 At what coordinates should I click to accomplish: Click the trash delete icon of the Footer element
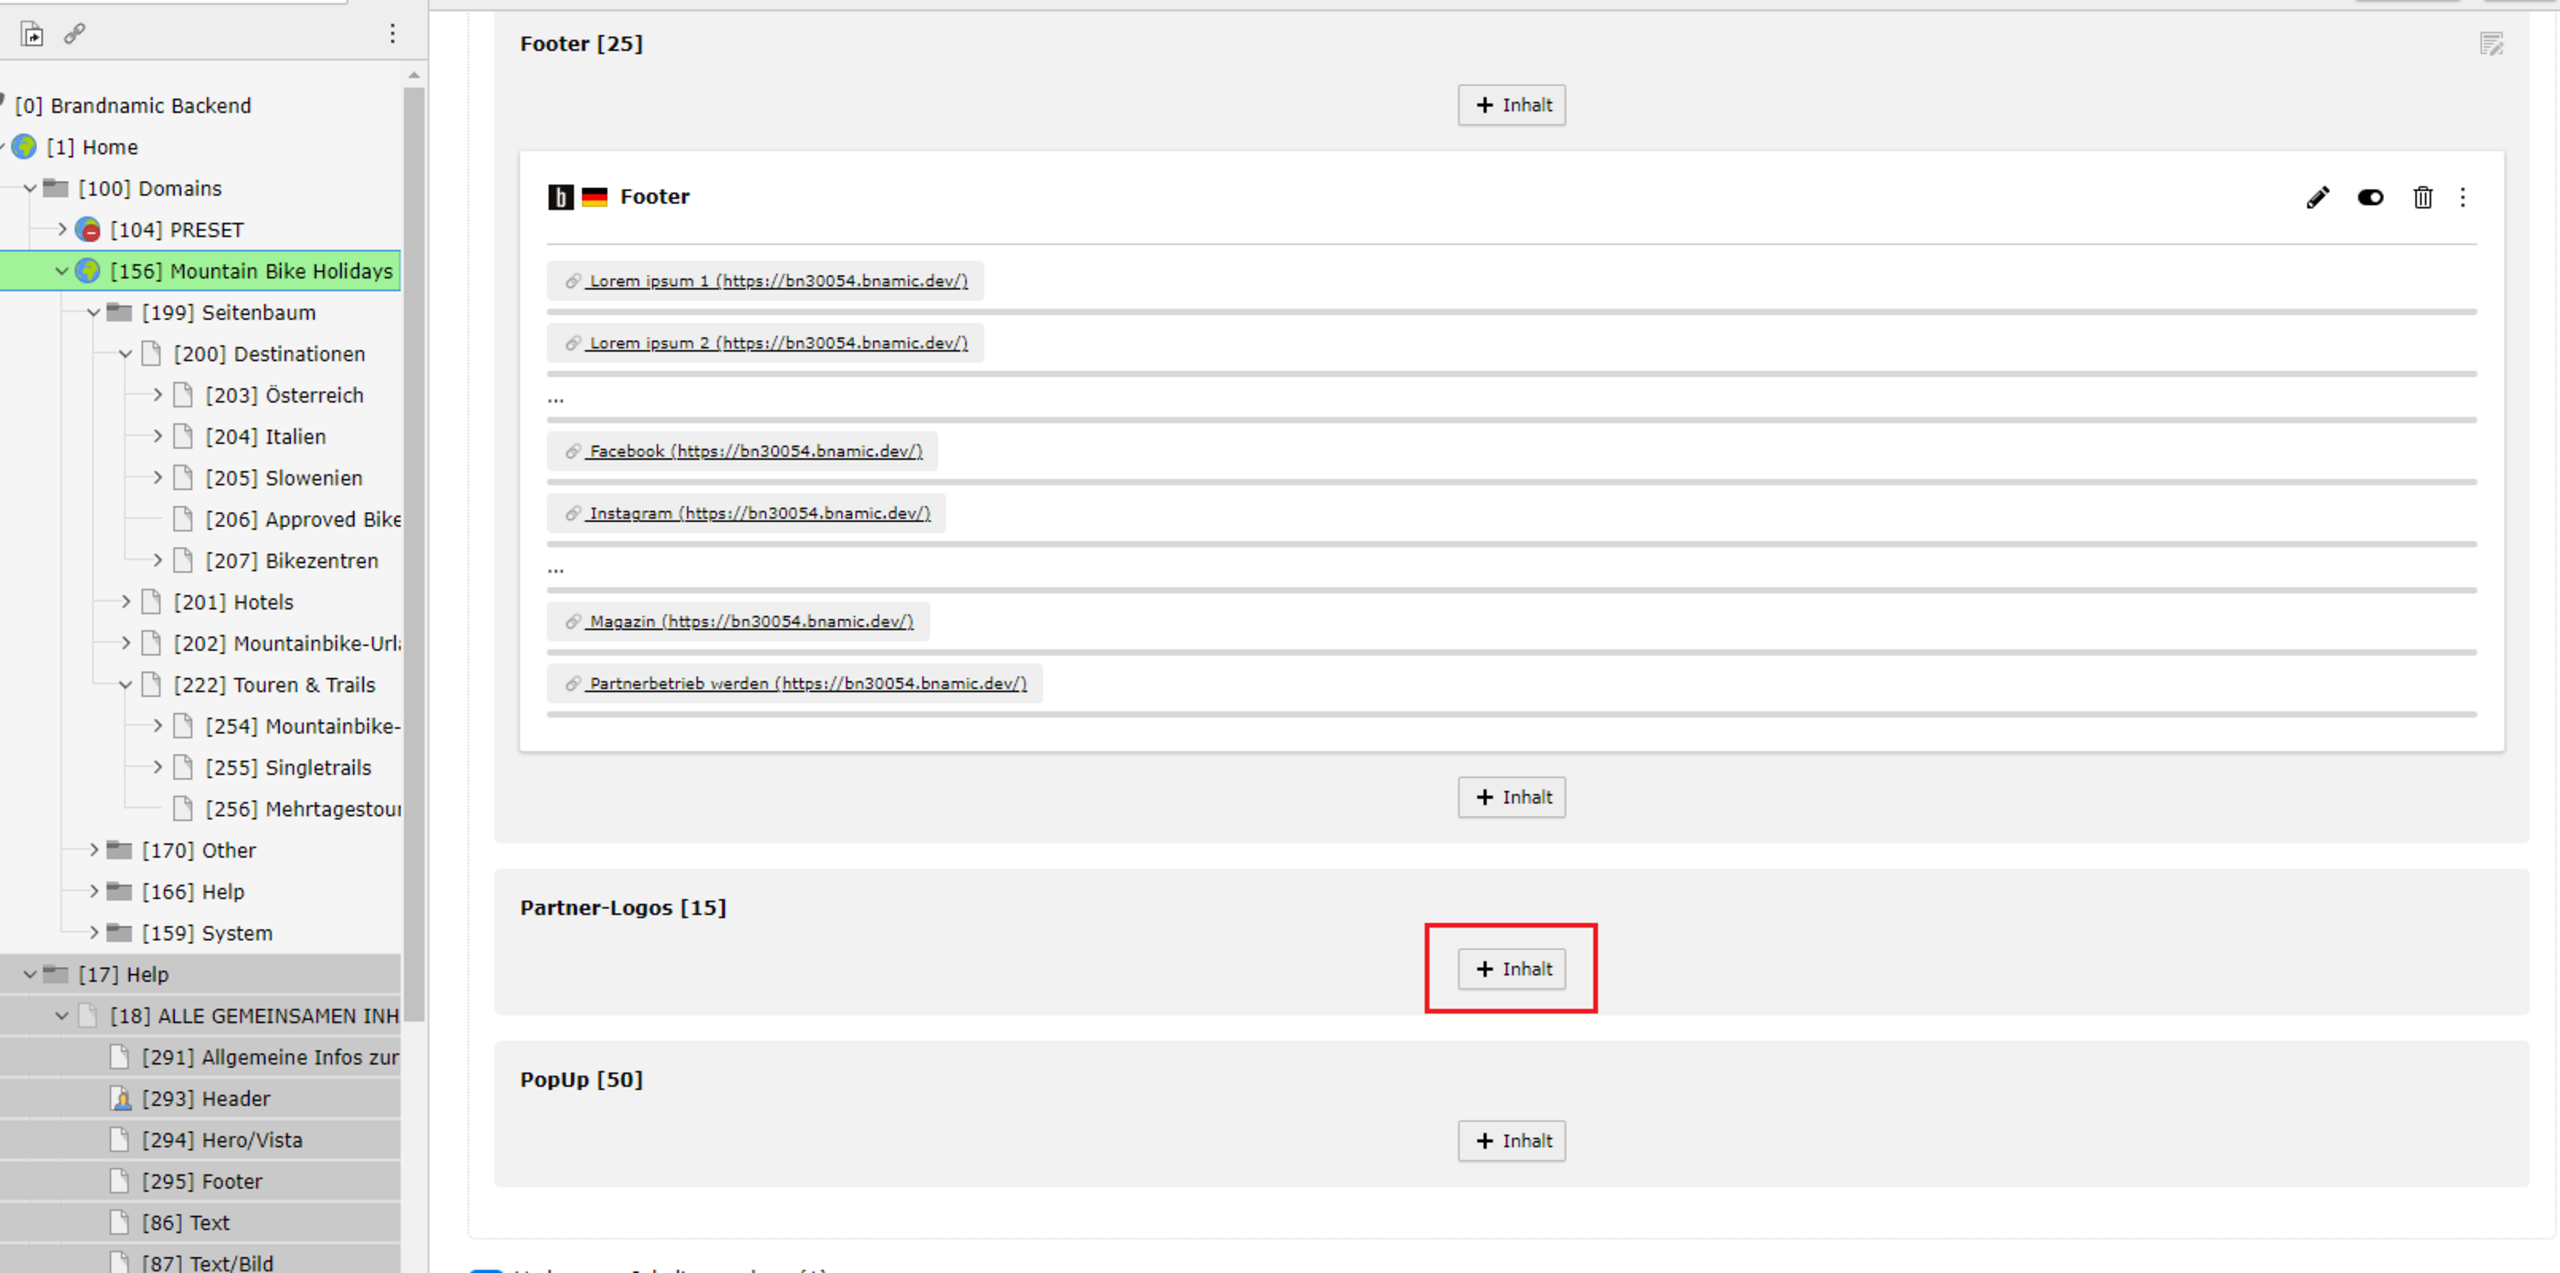pos(2422,197)
